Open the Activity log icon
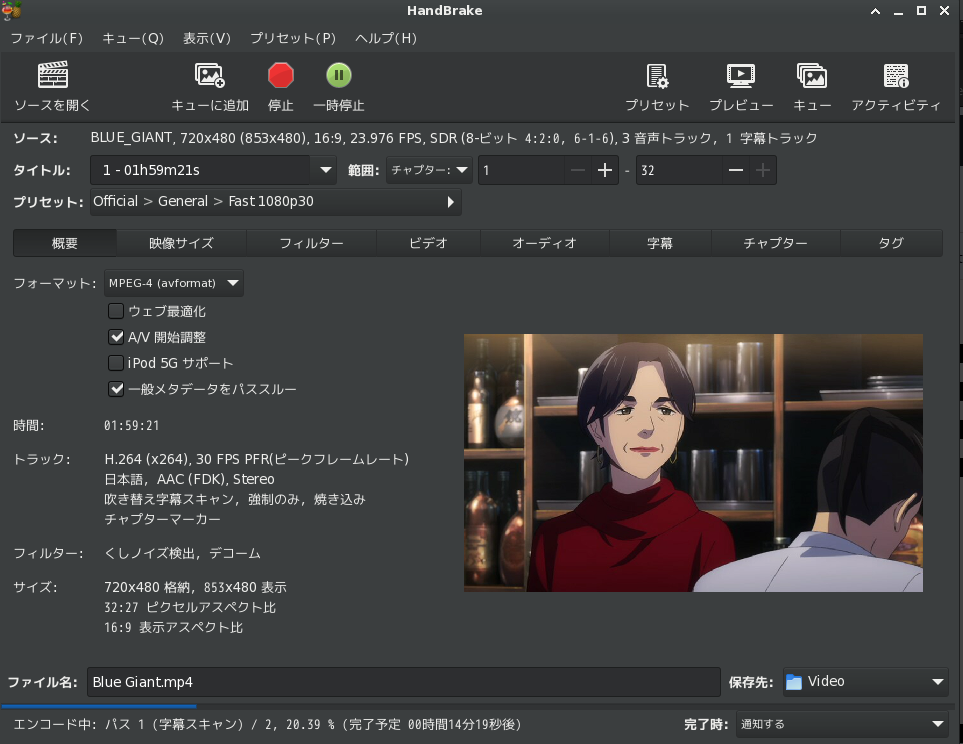The width and height of the screenshot is (963, 744). [x=896, y=76]
